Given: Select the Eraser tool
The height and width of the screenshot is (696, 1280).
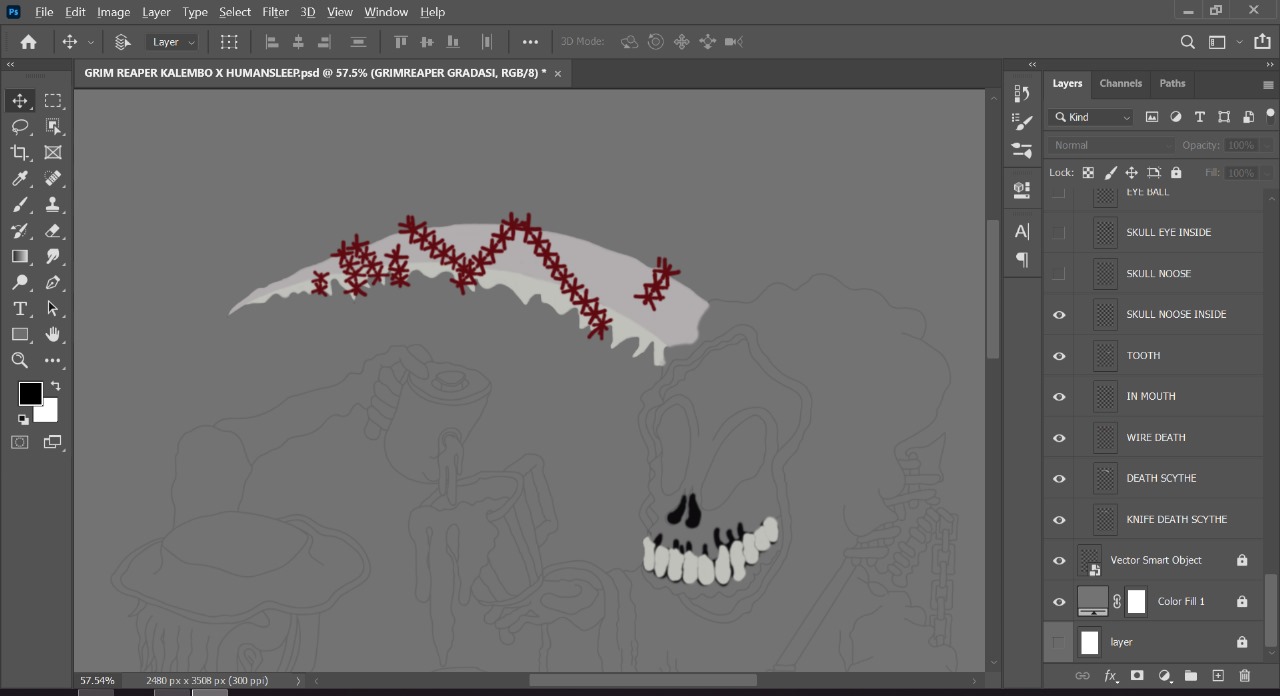Looking at the screenshot, I should (53, 231).
